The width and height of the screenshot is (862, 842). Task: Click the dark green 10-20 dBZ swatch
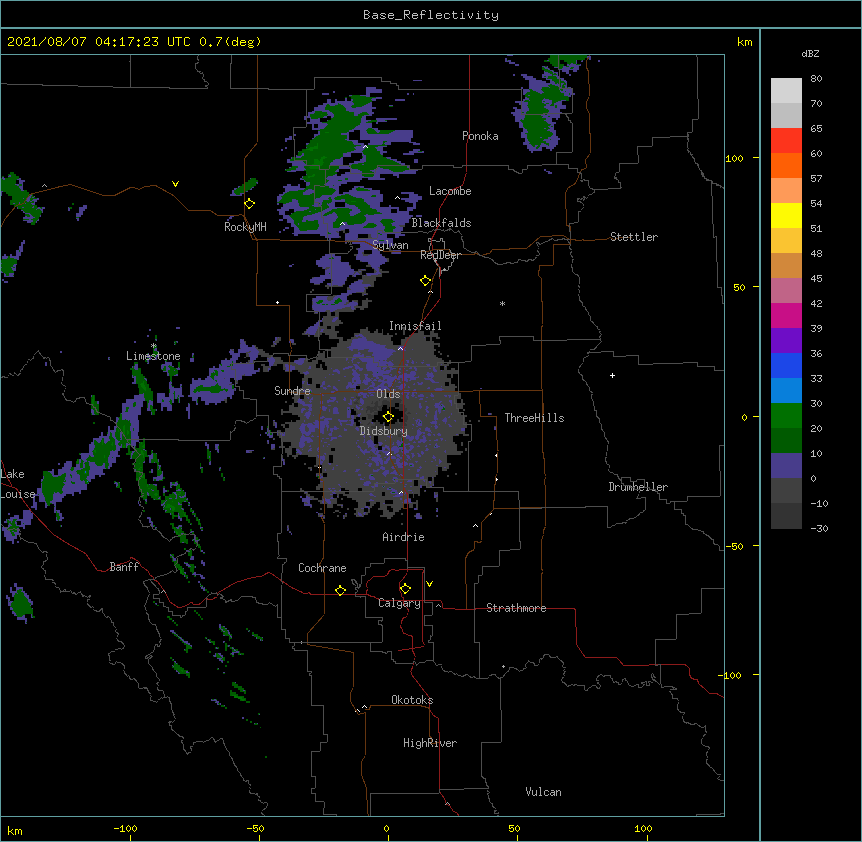(786, 440)
